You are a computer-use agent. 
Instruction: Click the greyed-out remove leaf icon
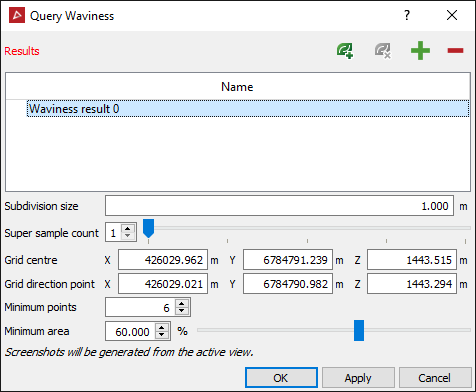(383, 51)
